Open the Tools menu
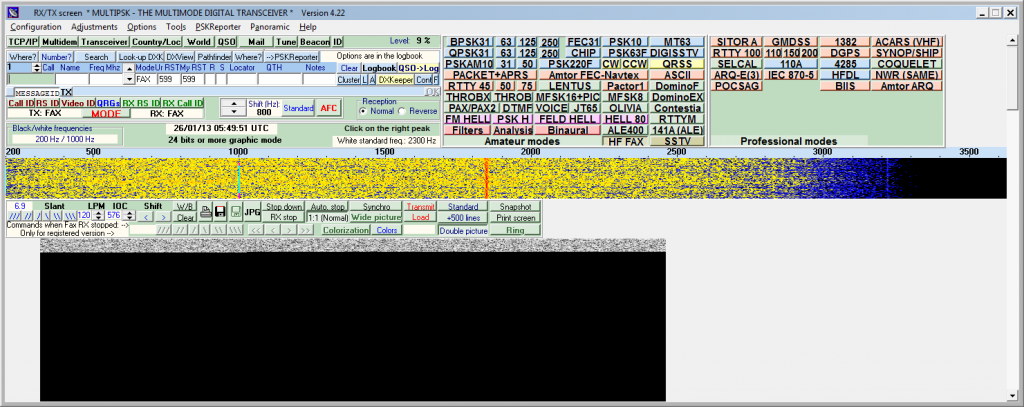The width and height of the screenshot is (1024, 407). click(176, 27)
